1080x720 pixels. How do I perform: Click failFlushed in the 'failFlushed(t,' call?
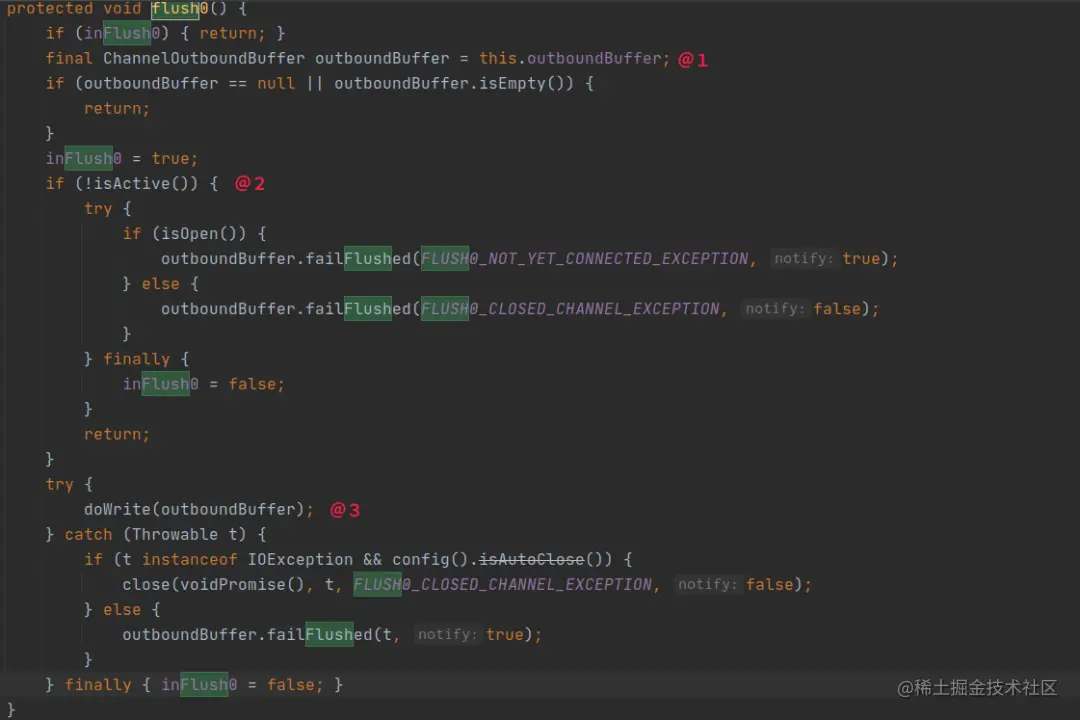tap(320, 635)
